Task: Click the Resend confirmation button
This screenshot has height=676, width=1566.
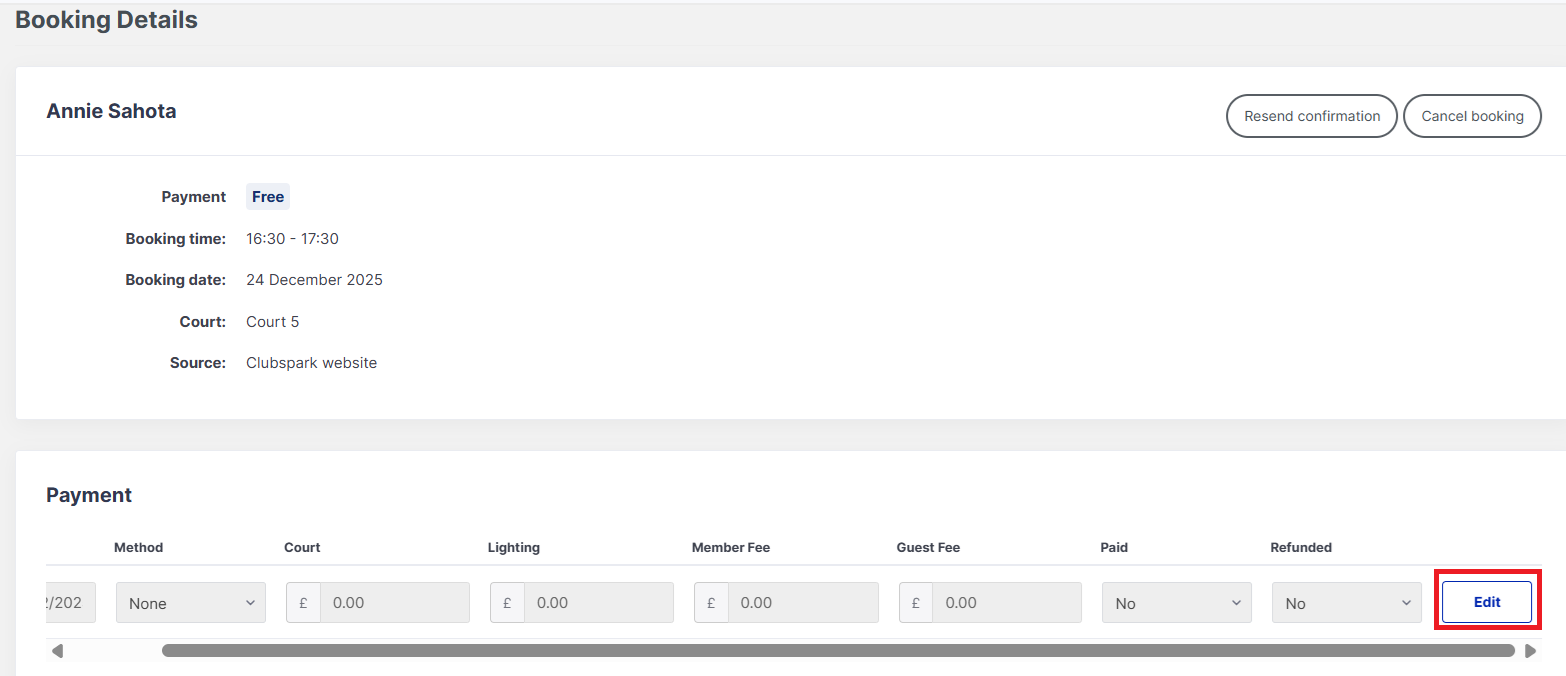Action: [x=1311, y=116]
